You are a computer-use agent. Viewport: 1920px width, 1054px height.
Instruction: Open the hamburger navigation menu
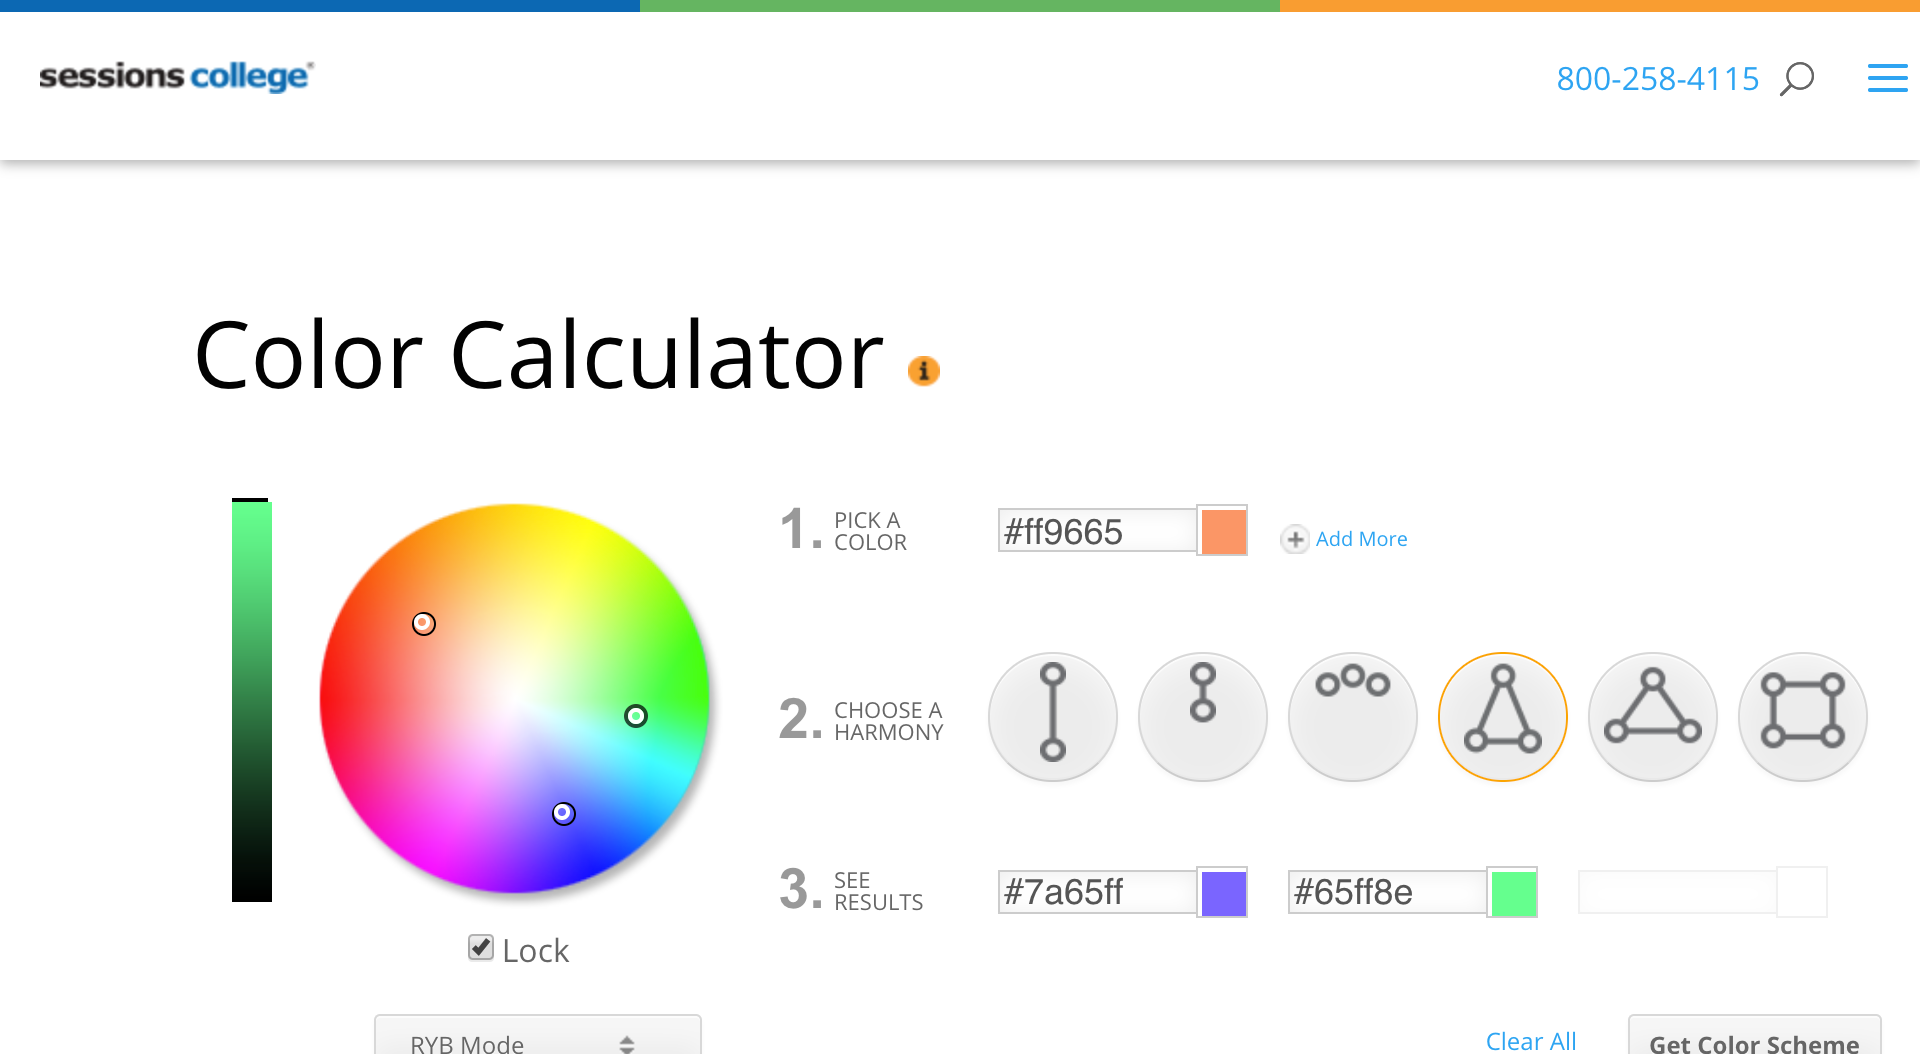(x=1887, y=78)
